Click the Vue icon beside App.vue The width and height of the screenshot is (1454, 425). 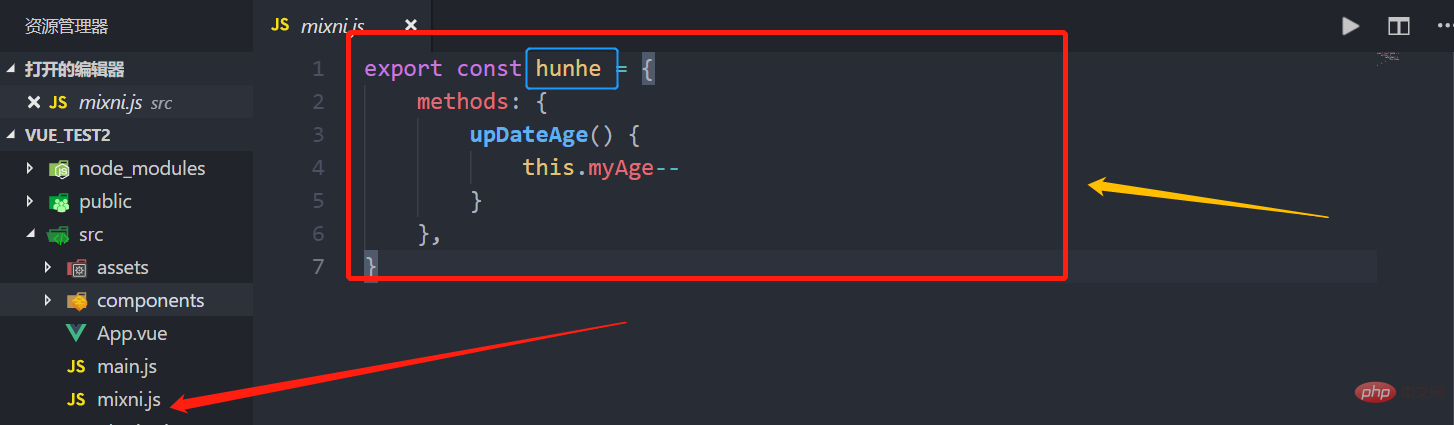tap(76, 333)
